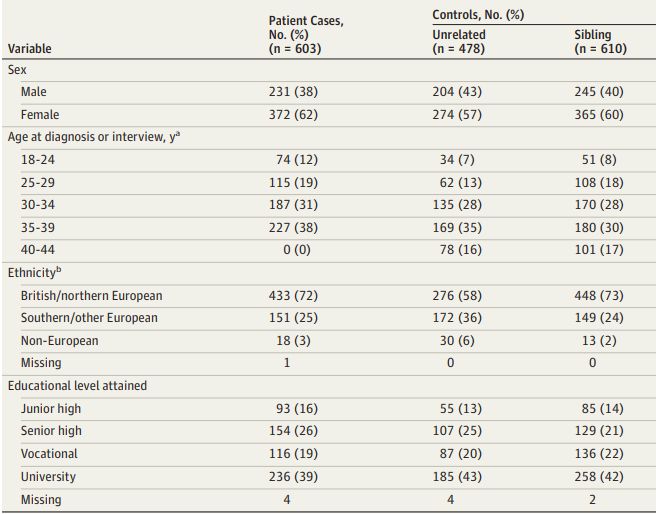This screenshot has width=656, height=514.
Task: Click the "Vocational" row label
Action: pyautogui.click(x=50, y=454)
